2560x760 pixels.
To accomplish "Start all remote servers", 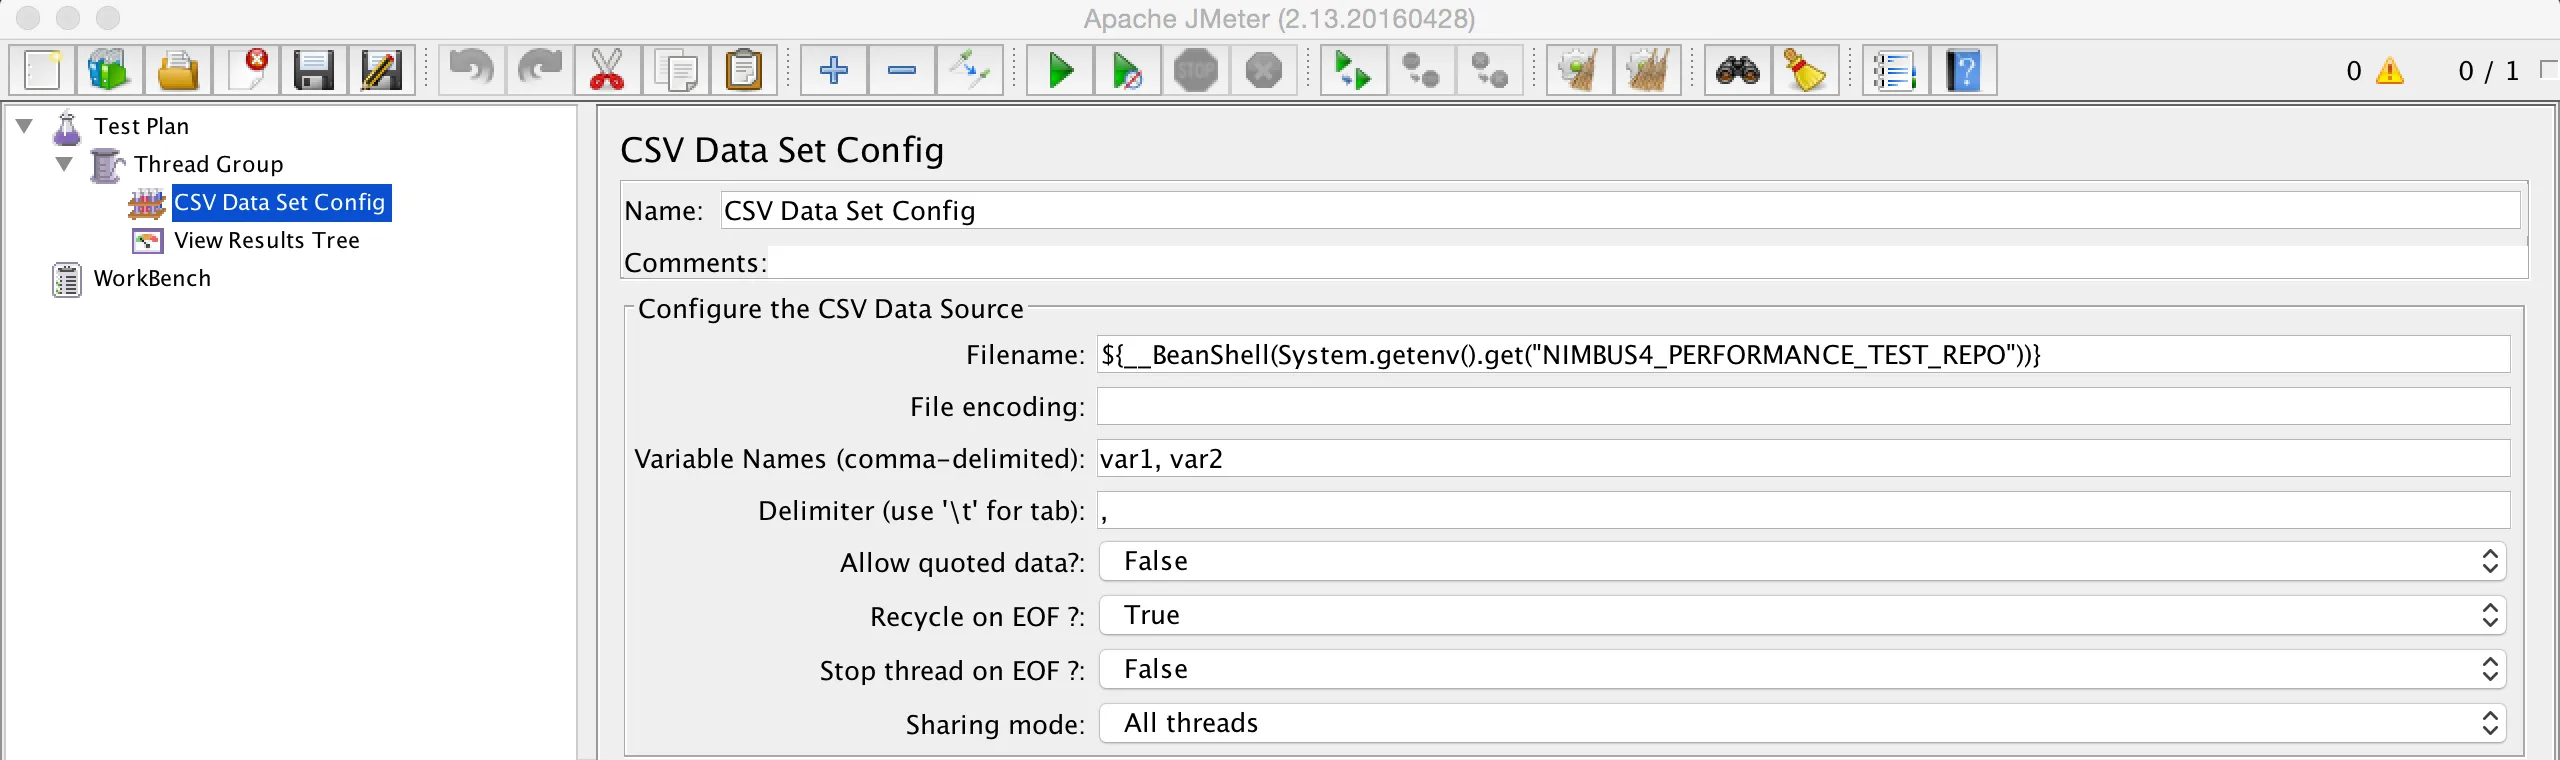I will 1353,71.
